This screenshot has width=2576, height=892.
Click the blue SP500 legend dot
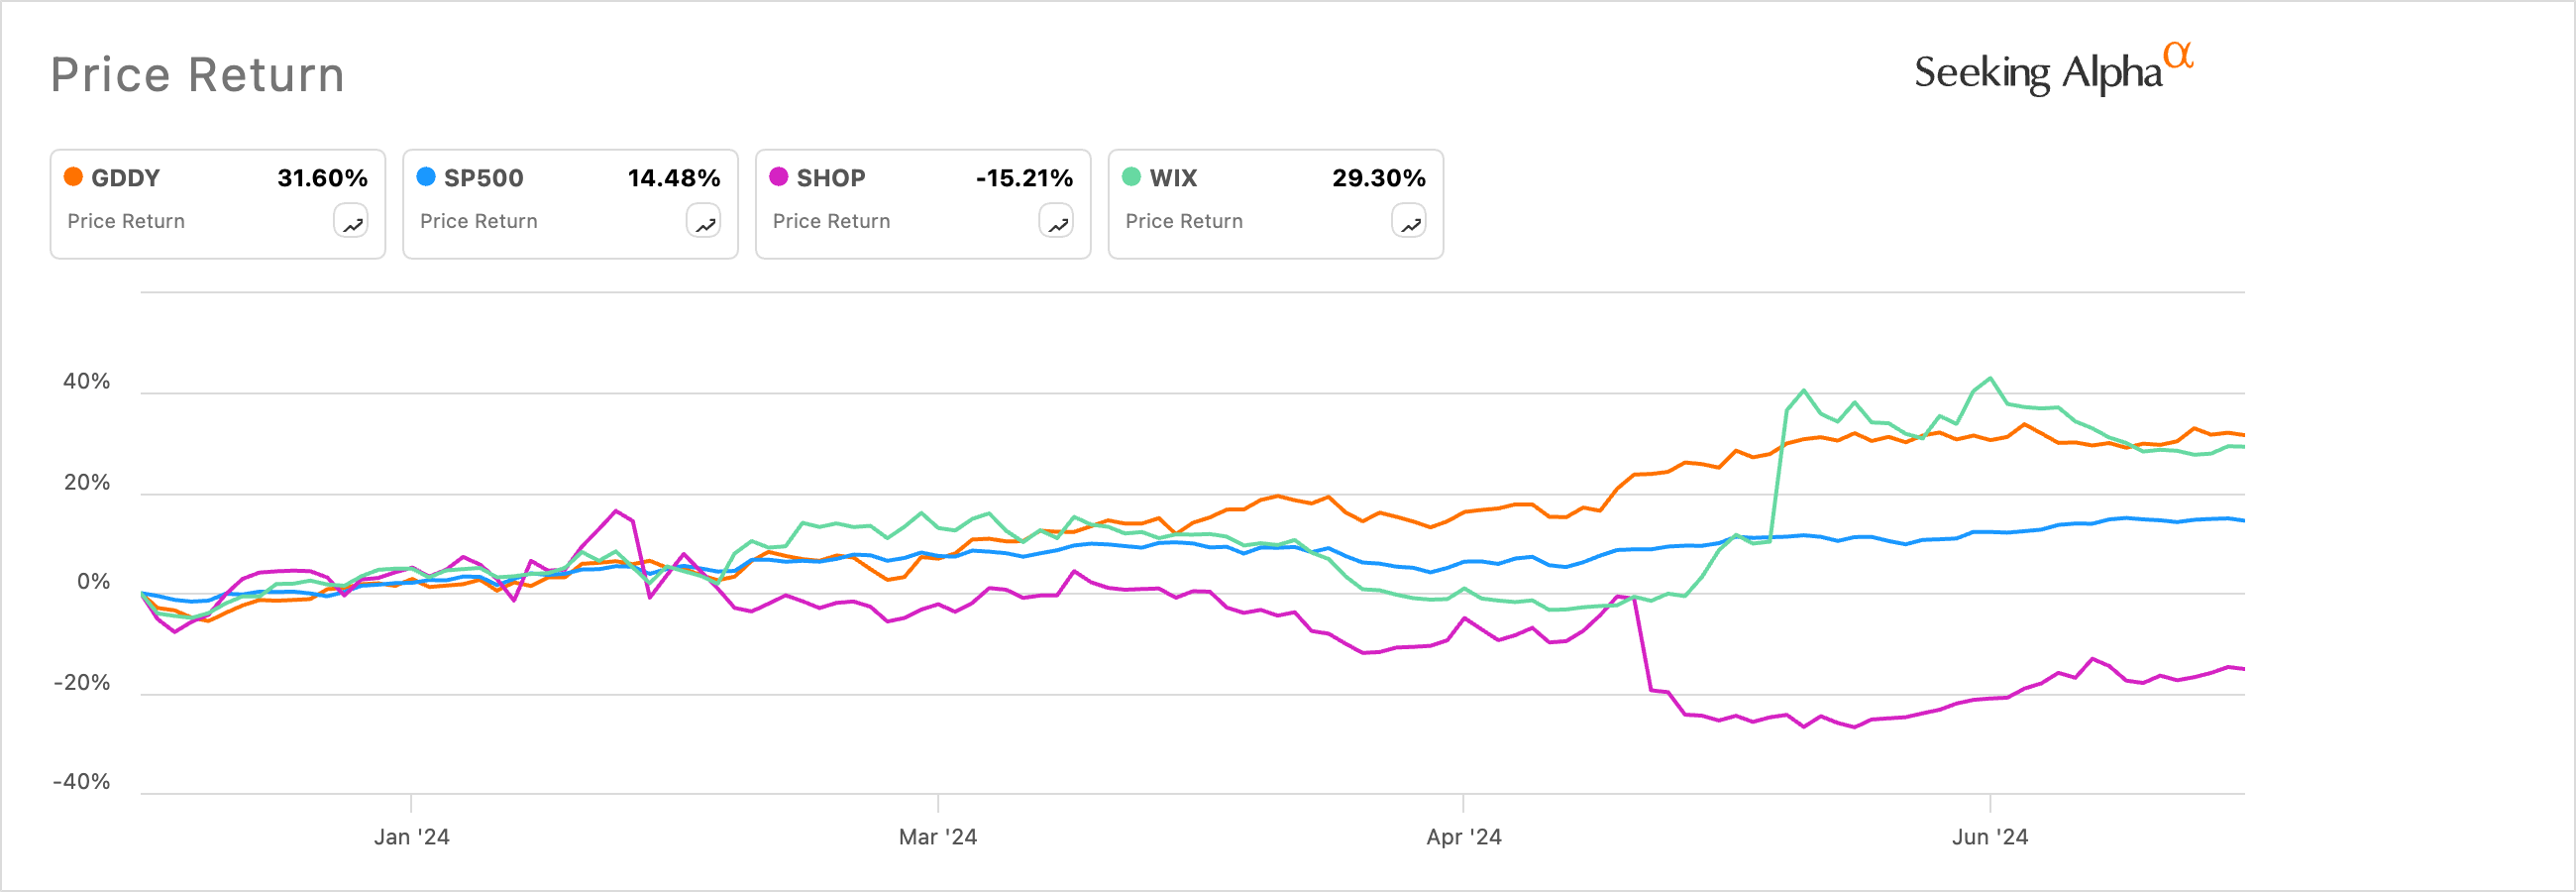click(426, 177)
